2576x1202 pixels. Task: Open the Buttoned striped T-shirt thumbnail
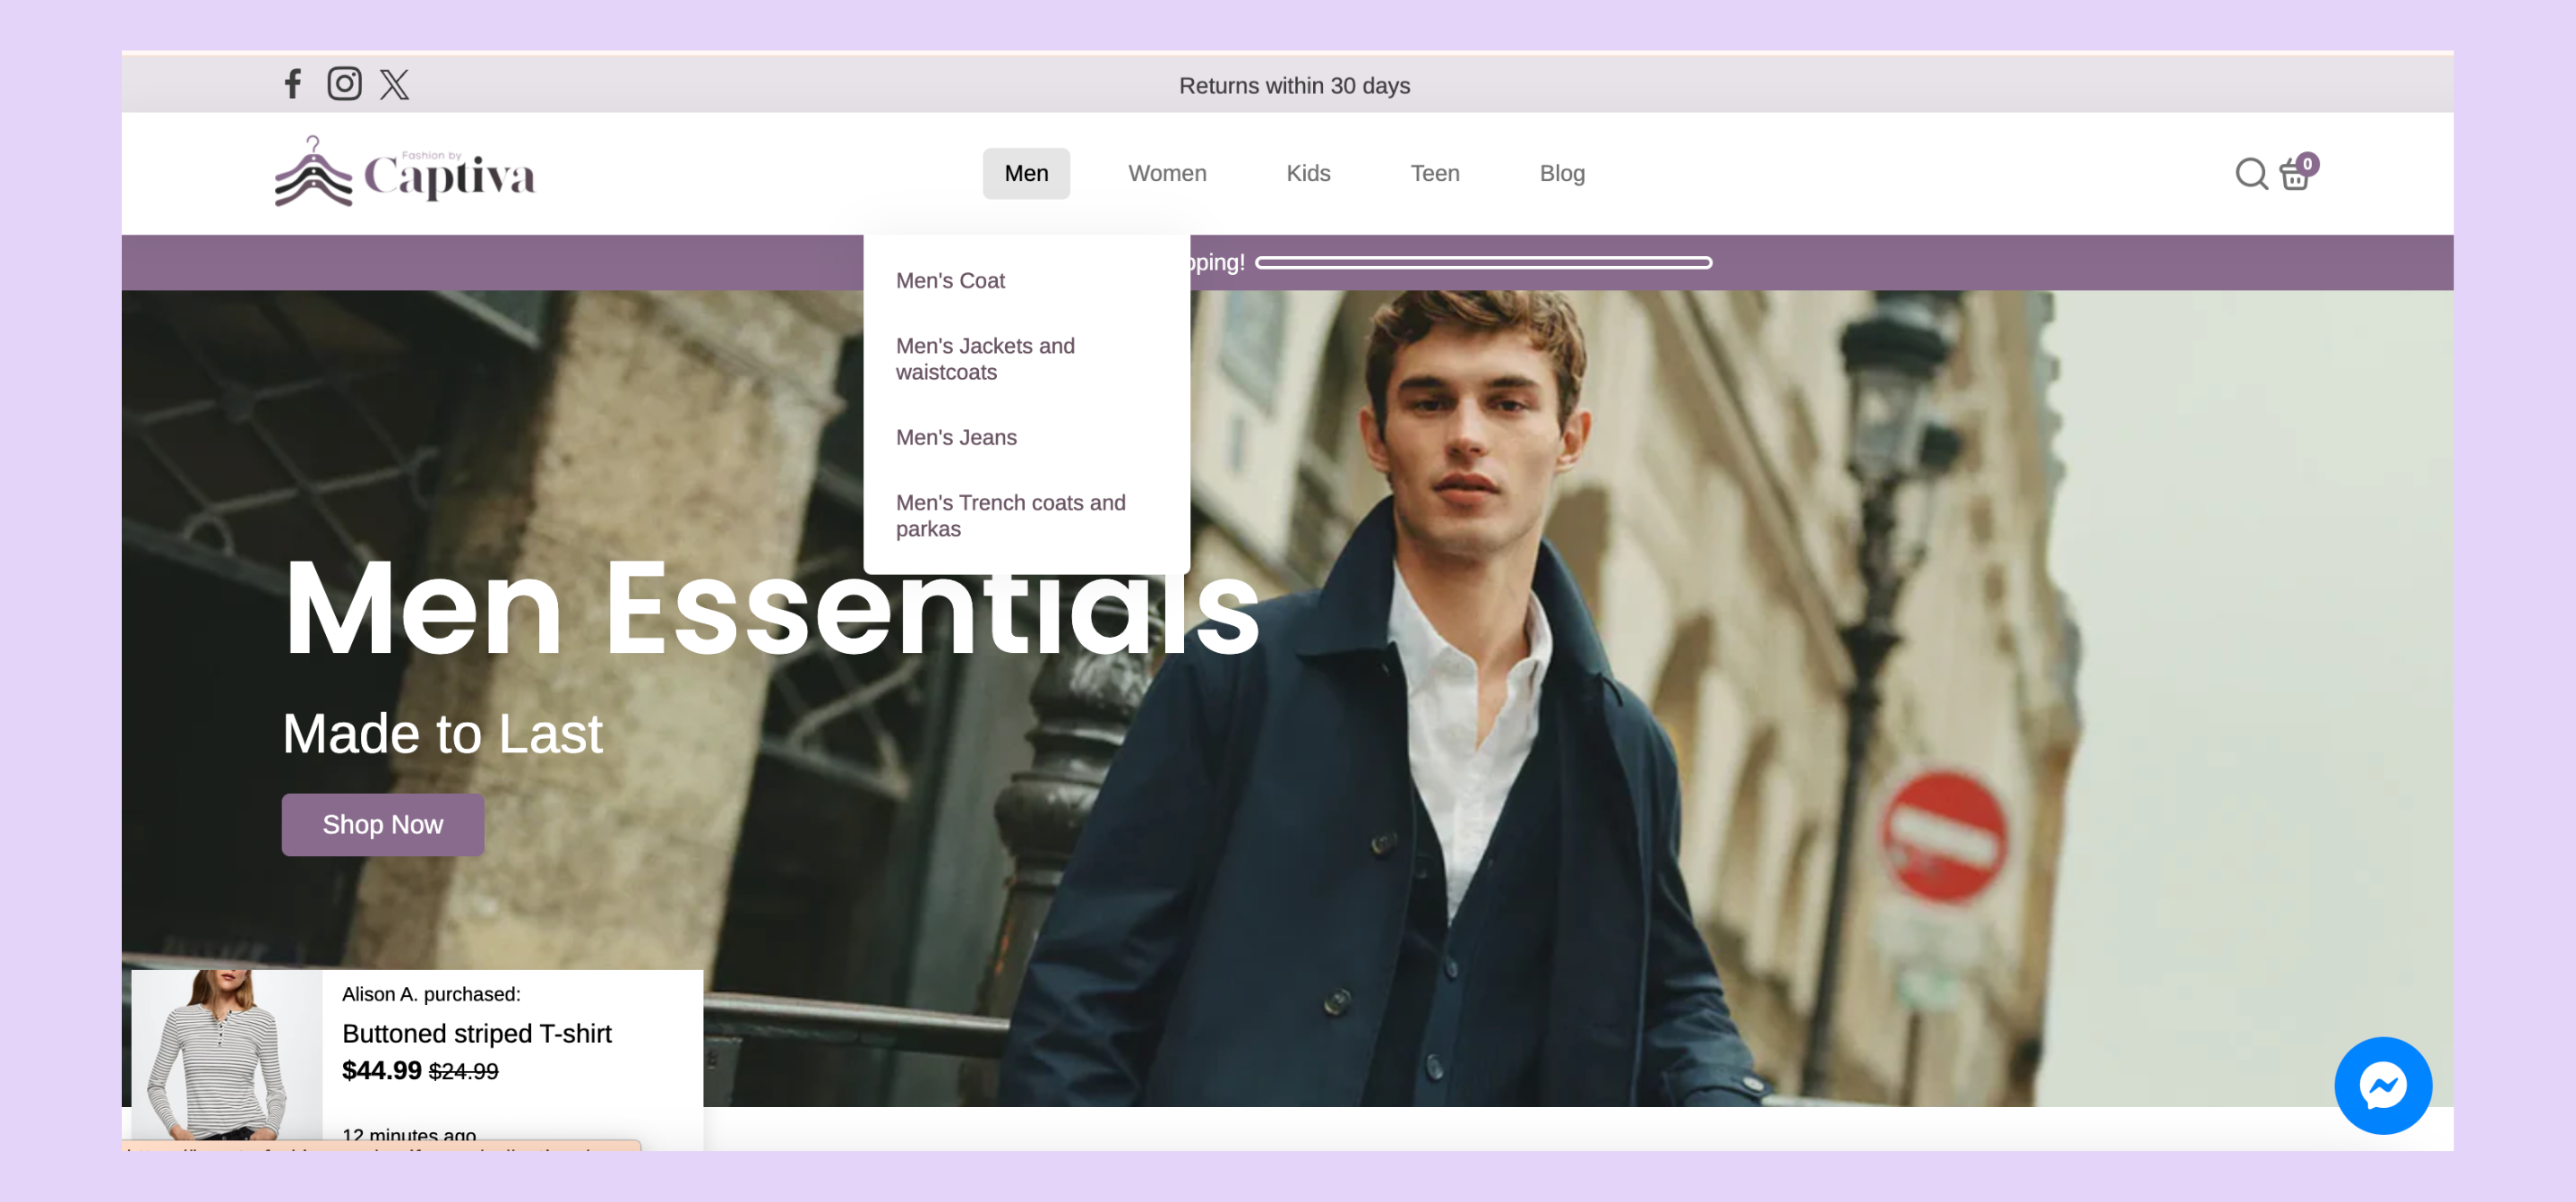coord(226,1055)
